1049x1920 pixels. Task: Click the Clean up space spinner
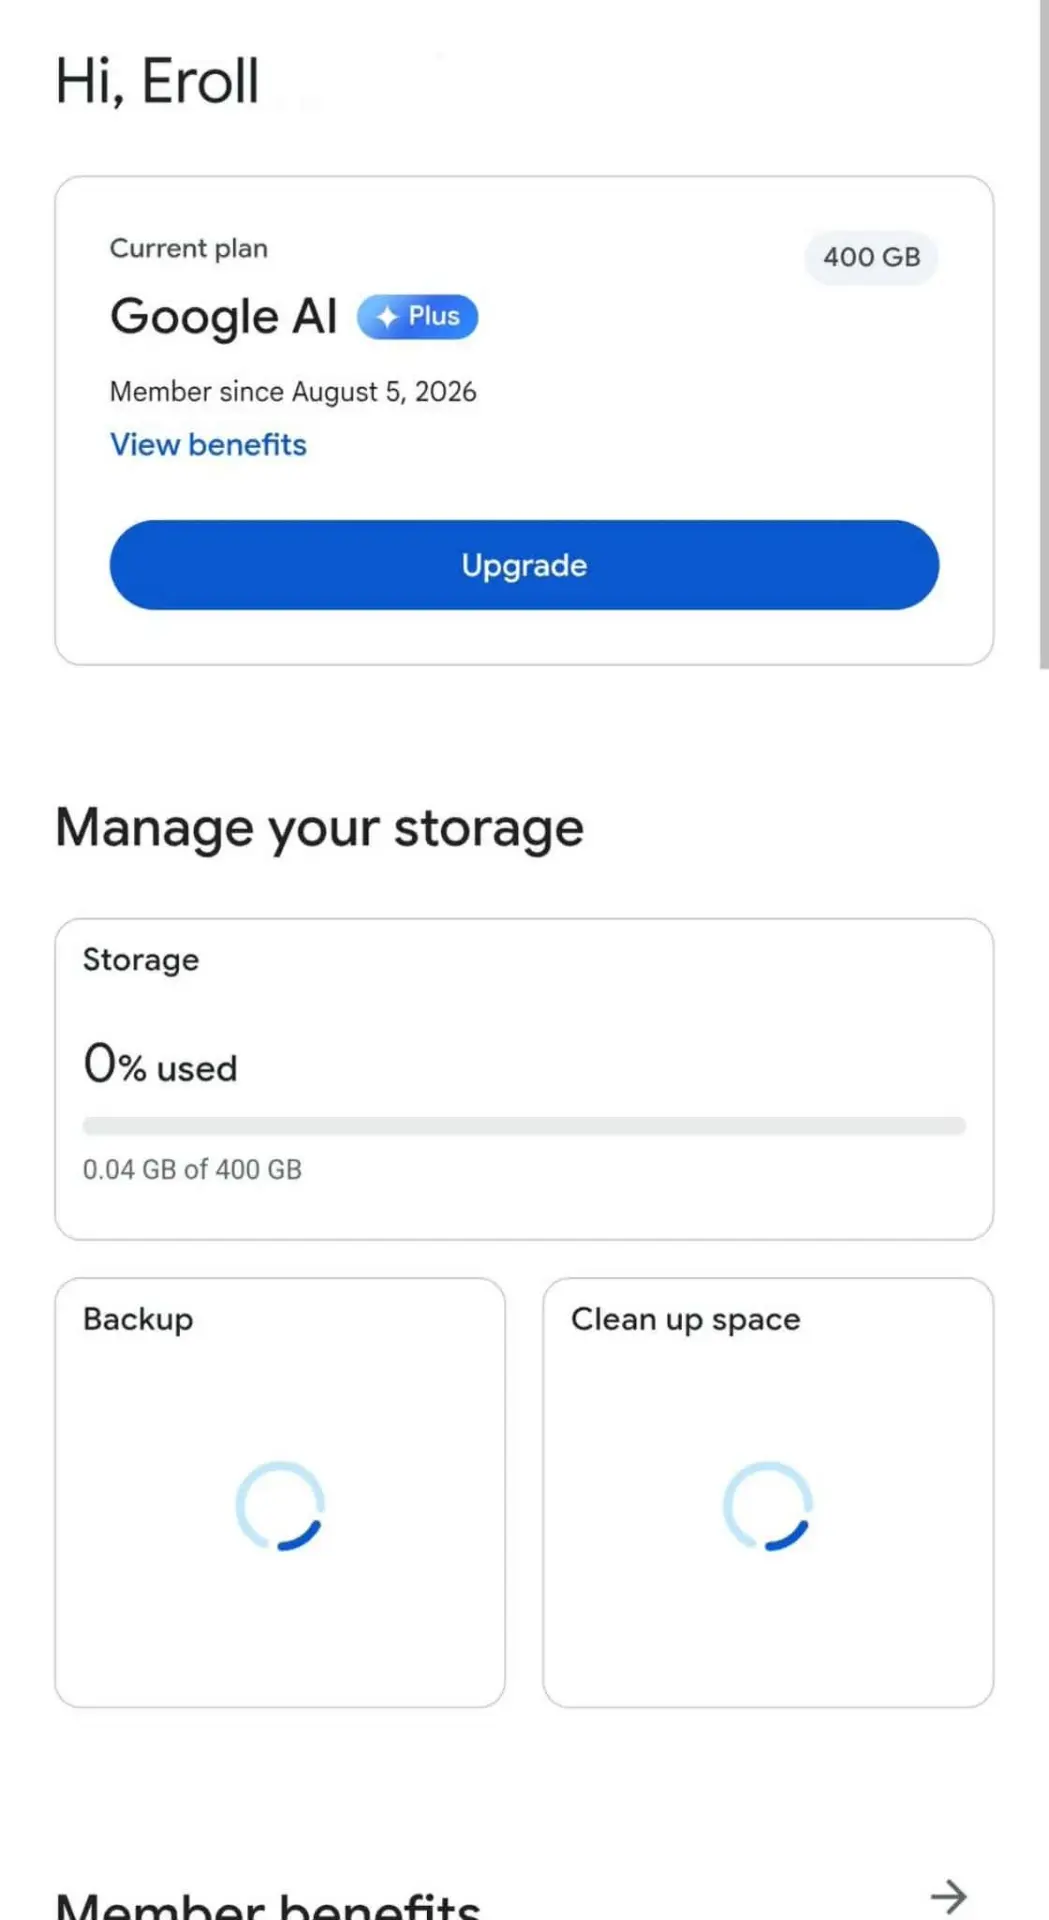tap(768, 1506)
